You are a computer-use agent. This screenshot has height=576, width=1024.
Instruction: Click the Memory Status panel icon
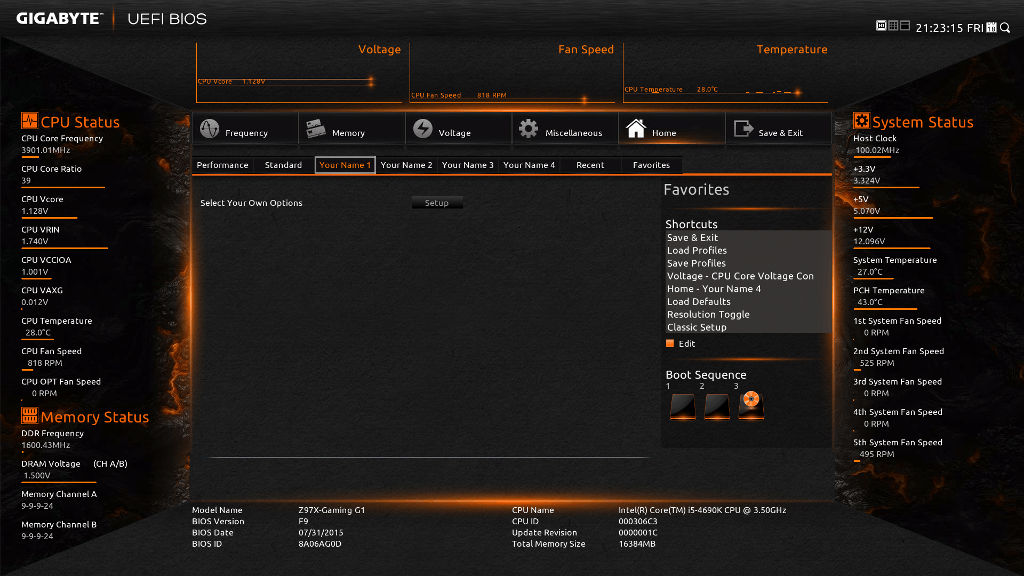(x=29, y=415)
